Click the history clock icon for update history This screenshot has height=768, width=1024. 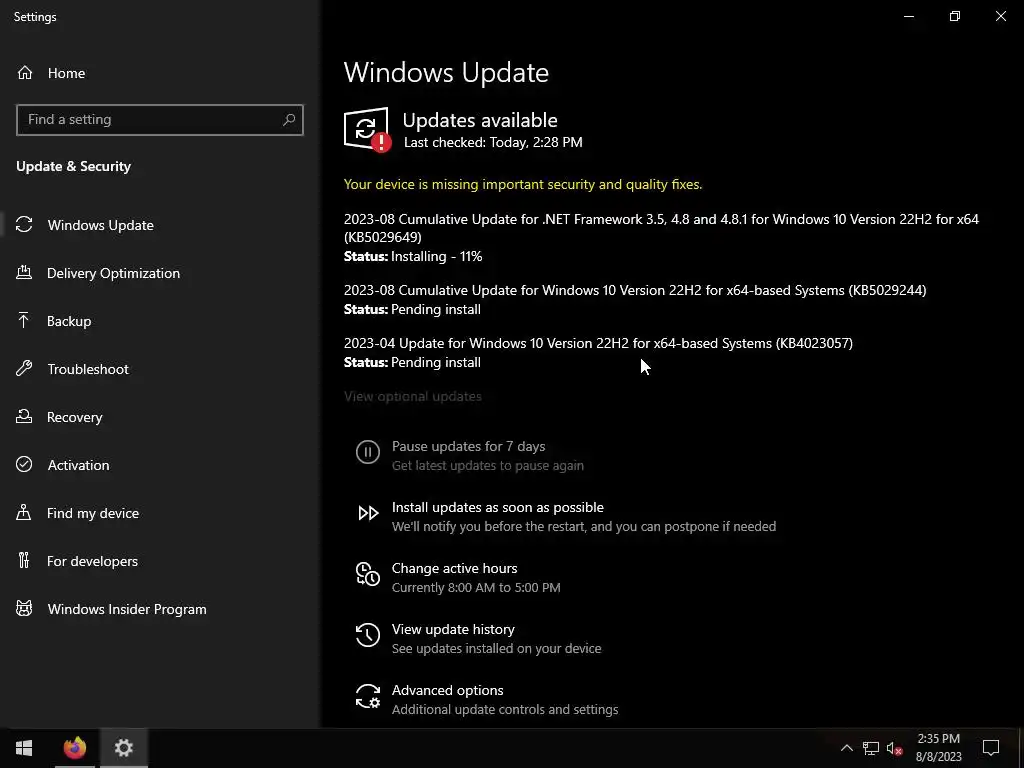tap(368, 635)
